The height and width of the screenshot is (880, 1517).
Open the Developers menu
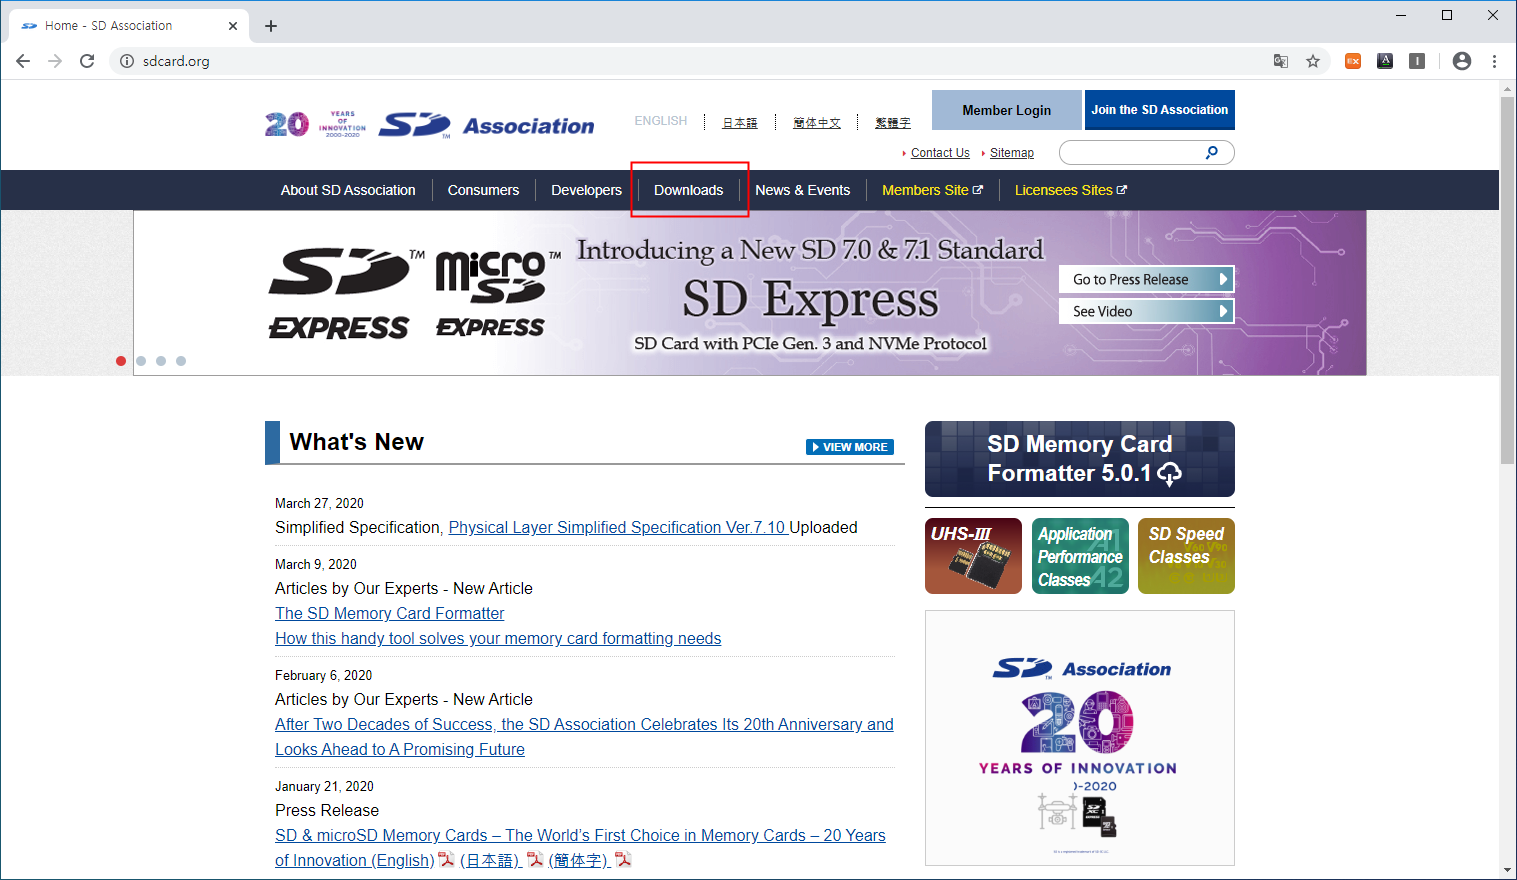tap(586, 190)
